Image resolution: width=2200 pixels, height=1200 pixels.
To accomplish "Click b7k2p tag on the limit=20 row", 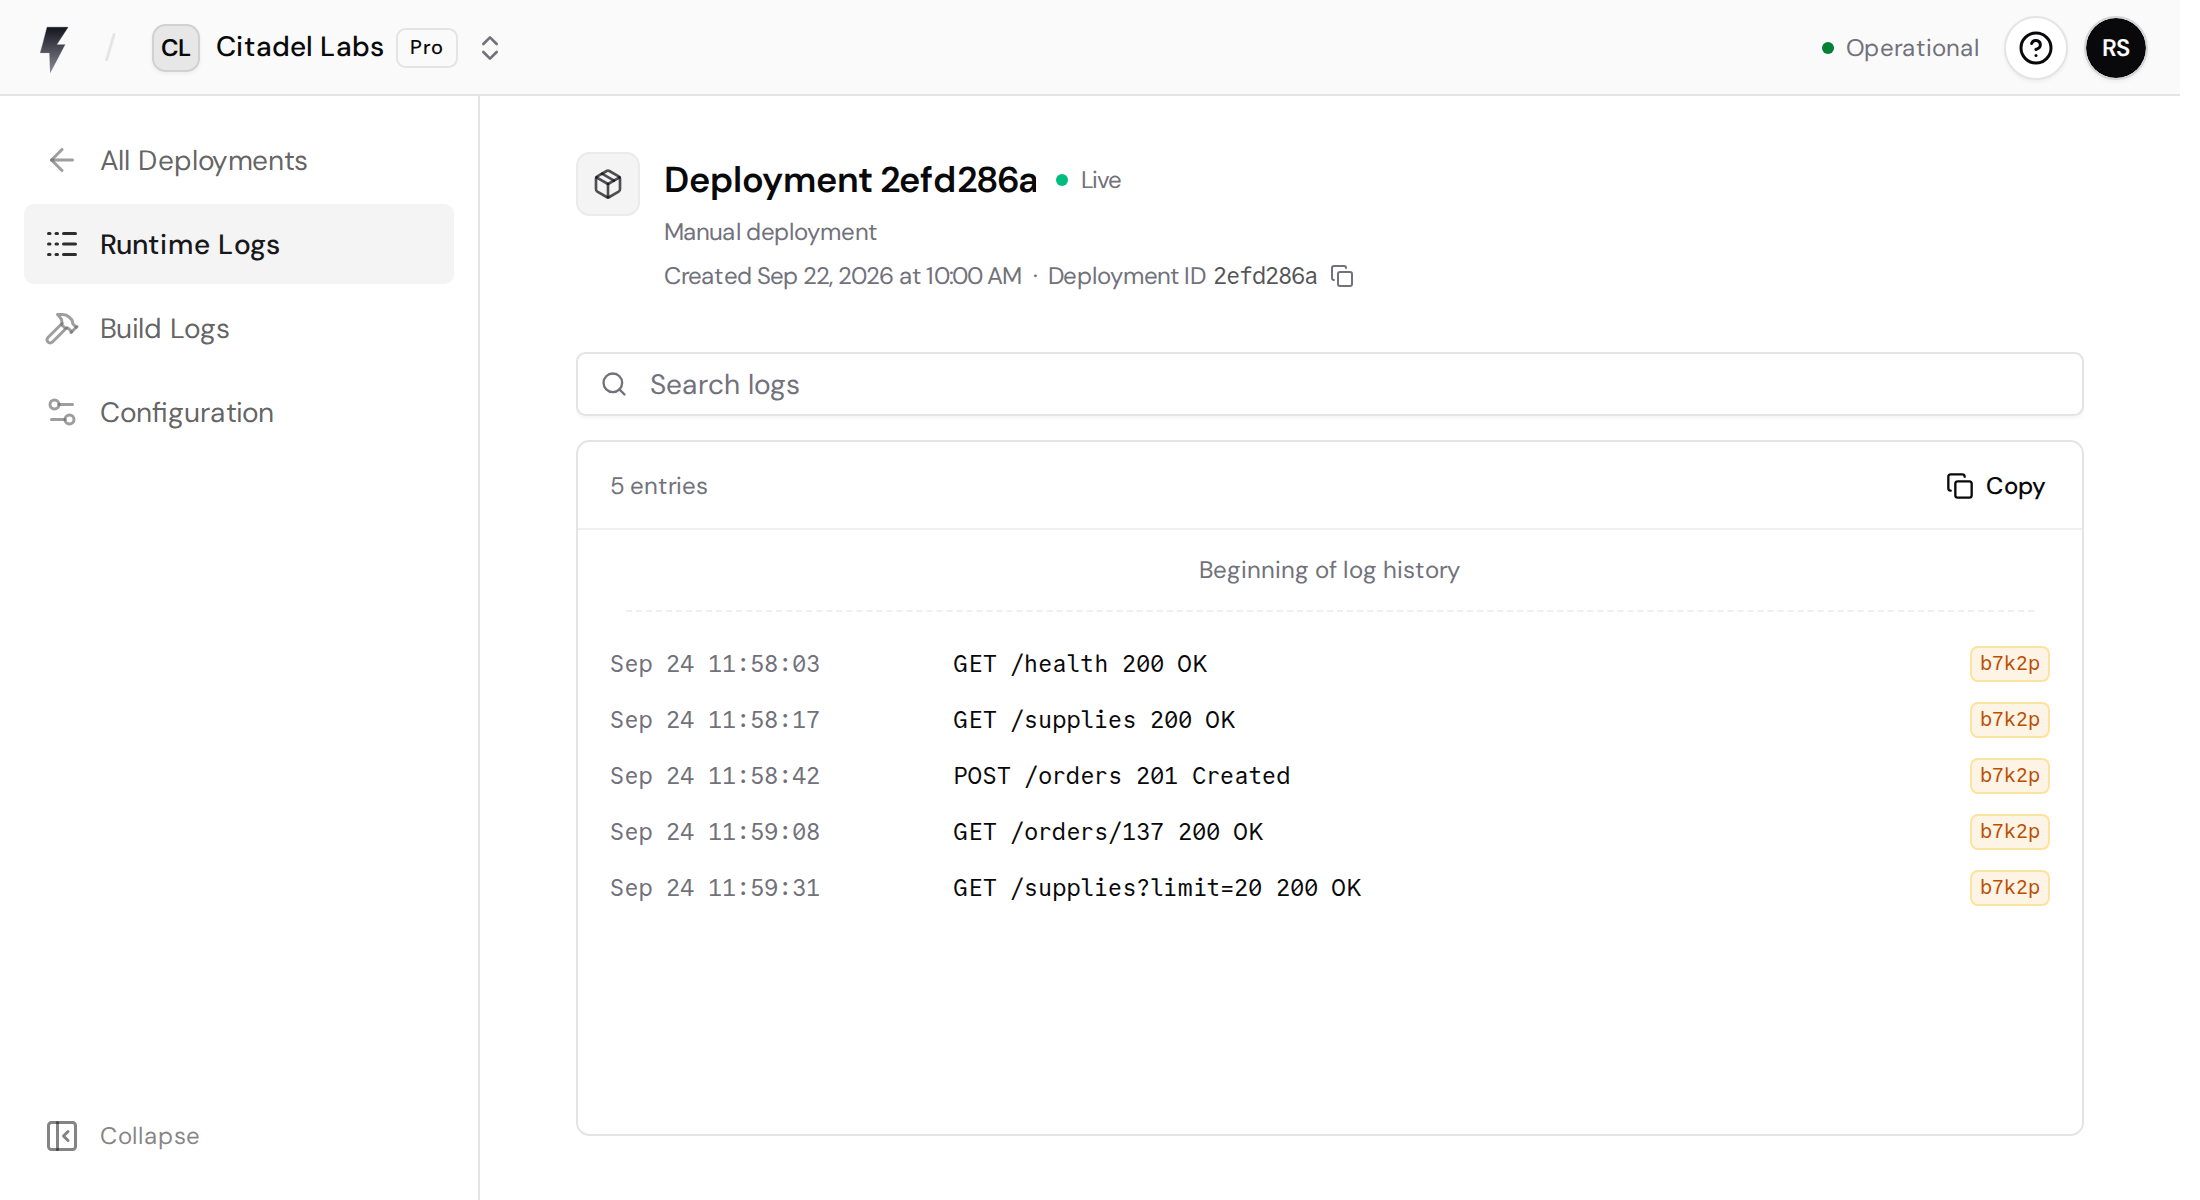I will tap(2009, 888).
